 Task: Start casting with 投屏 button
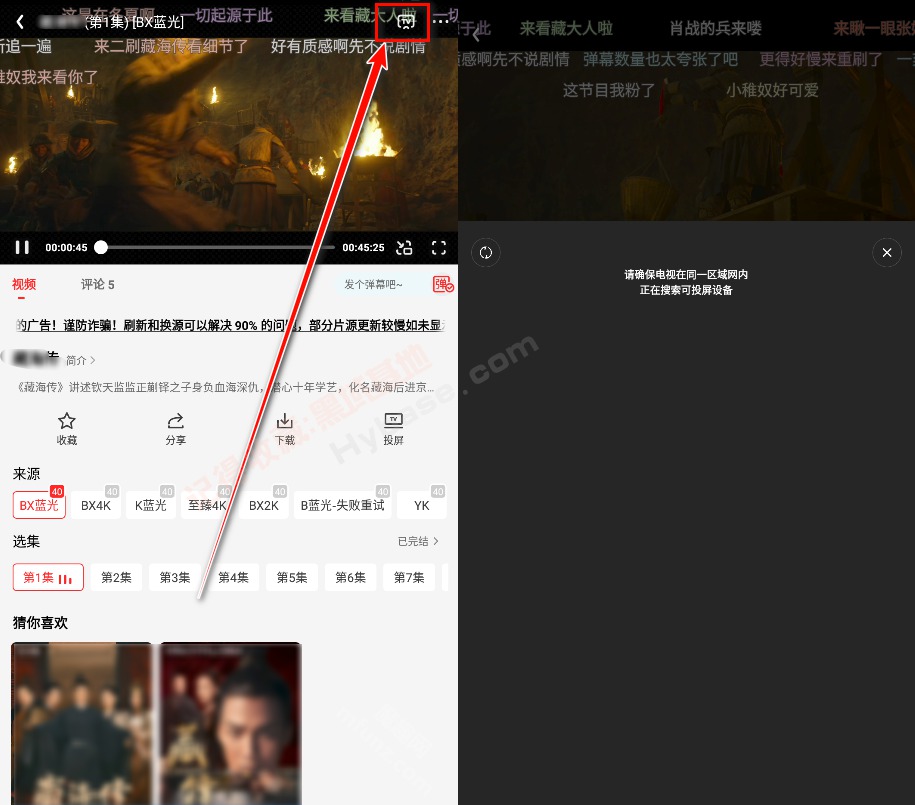[x=393, y=429]
